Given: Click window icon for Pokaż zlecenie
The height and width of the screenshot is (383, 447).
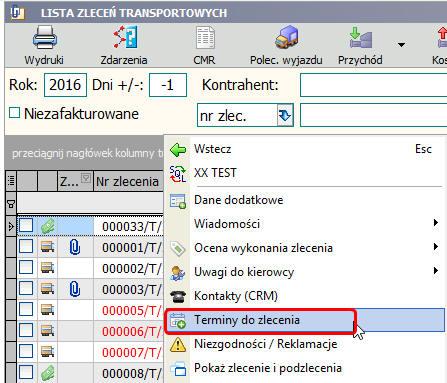Looking at the screenshot, I should [x=178, y=369].
